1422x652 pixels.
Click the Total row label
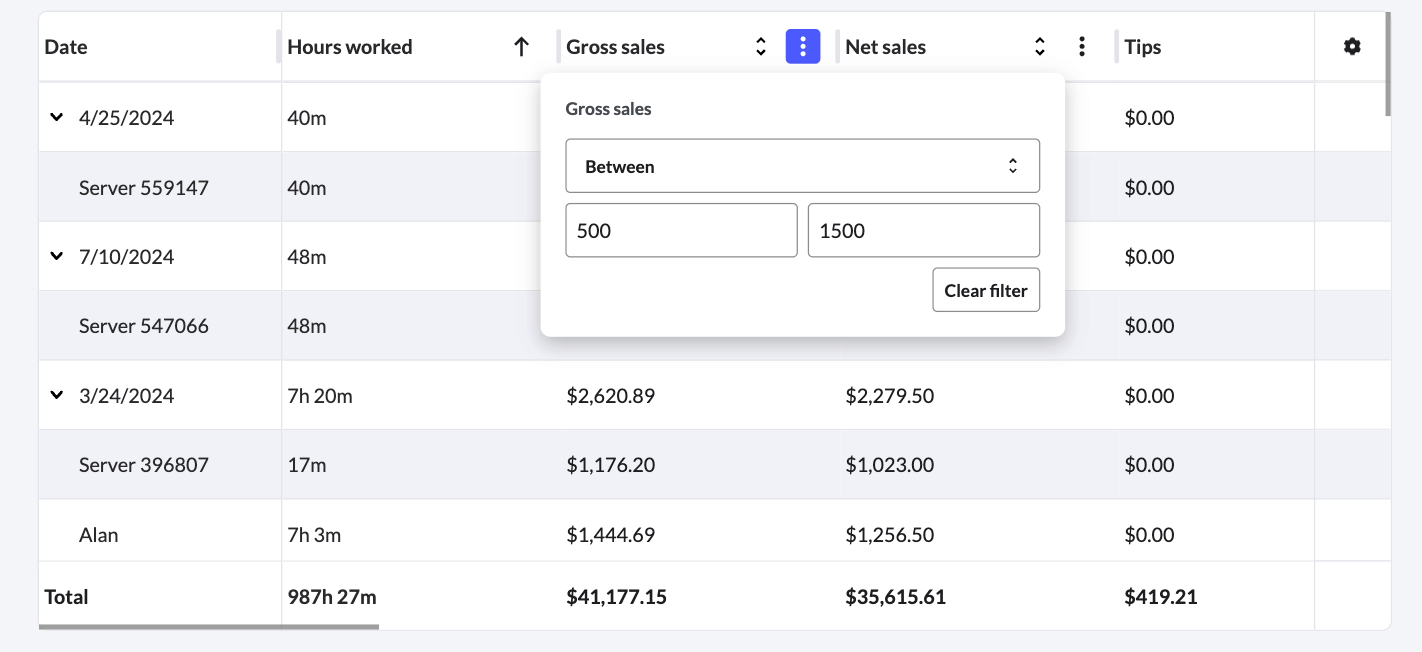(66, 596)
